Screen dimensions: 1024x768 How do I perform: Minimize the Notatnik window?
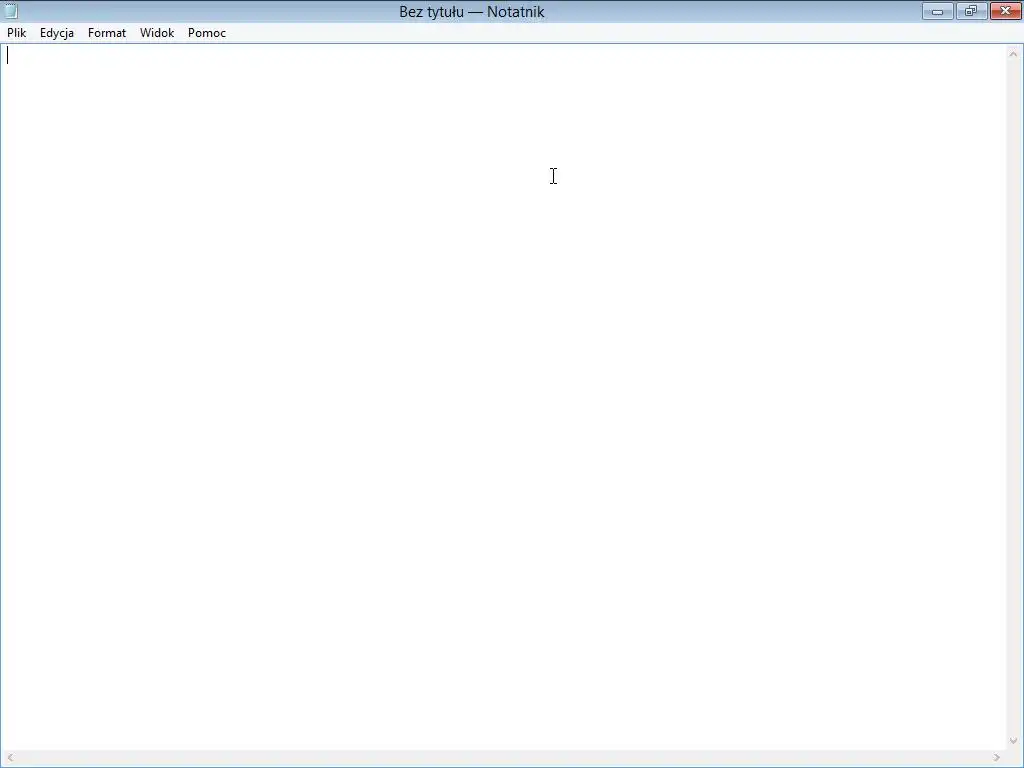point(938,11)
